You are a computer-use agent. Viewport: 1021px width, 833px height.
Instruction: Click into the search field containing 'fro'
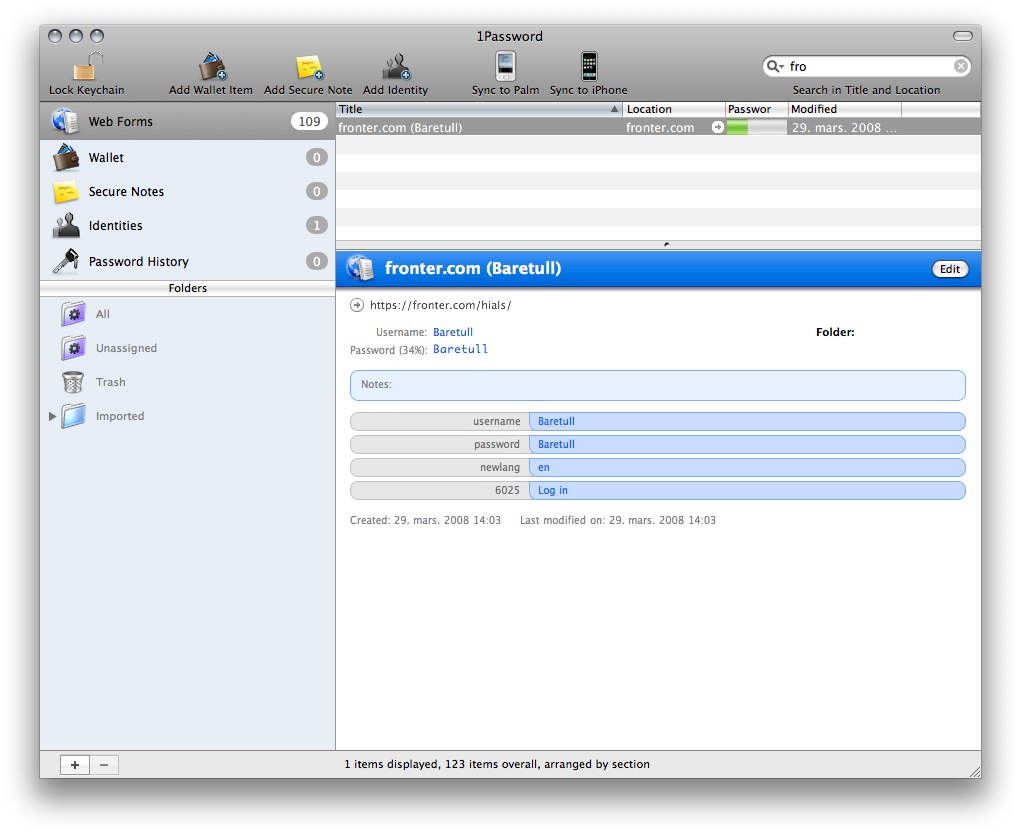coord(869,66)
